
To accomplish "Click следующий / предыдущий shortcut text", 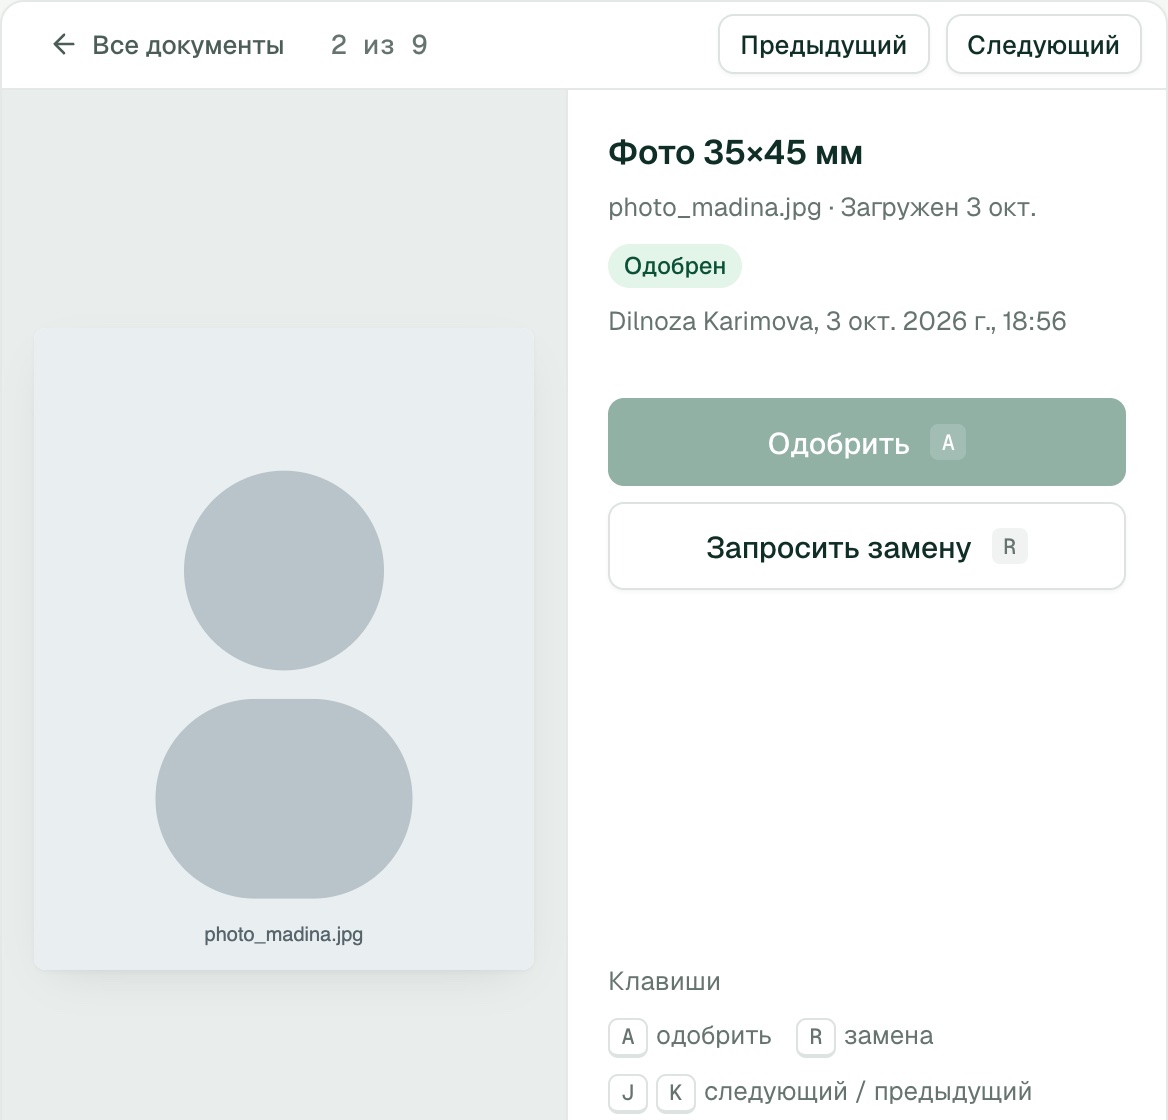I will [868, 1092].
